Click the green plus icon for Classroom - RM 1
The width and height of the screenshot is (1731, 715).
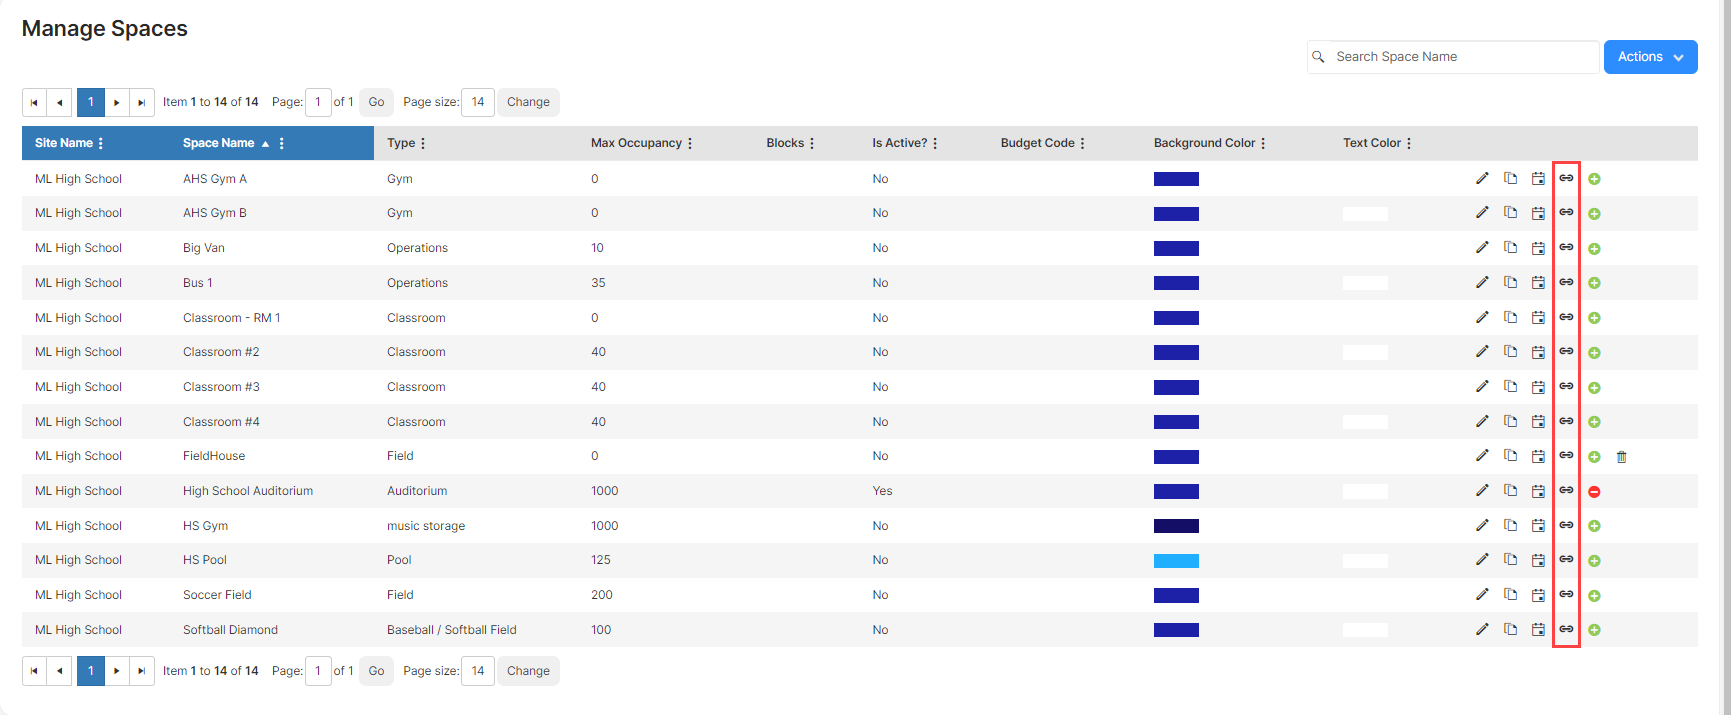point(1594,318)
